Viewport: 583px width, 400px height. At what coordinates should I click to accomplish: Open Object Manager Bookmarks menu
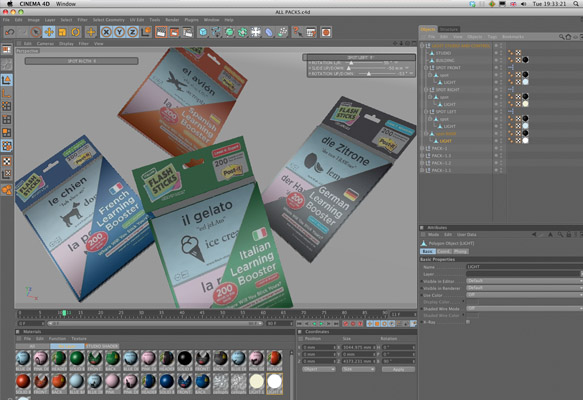coord(513,37)
